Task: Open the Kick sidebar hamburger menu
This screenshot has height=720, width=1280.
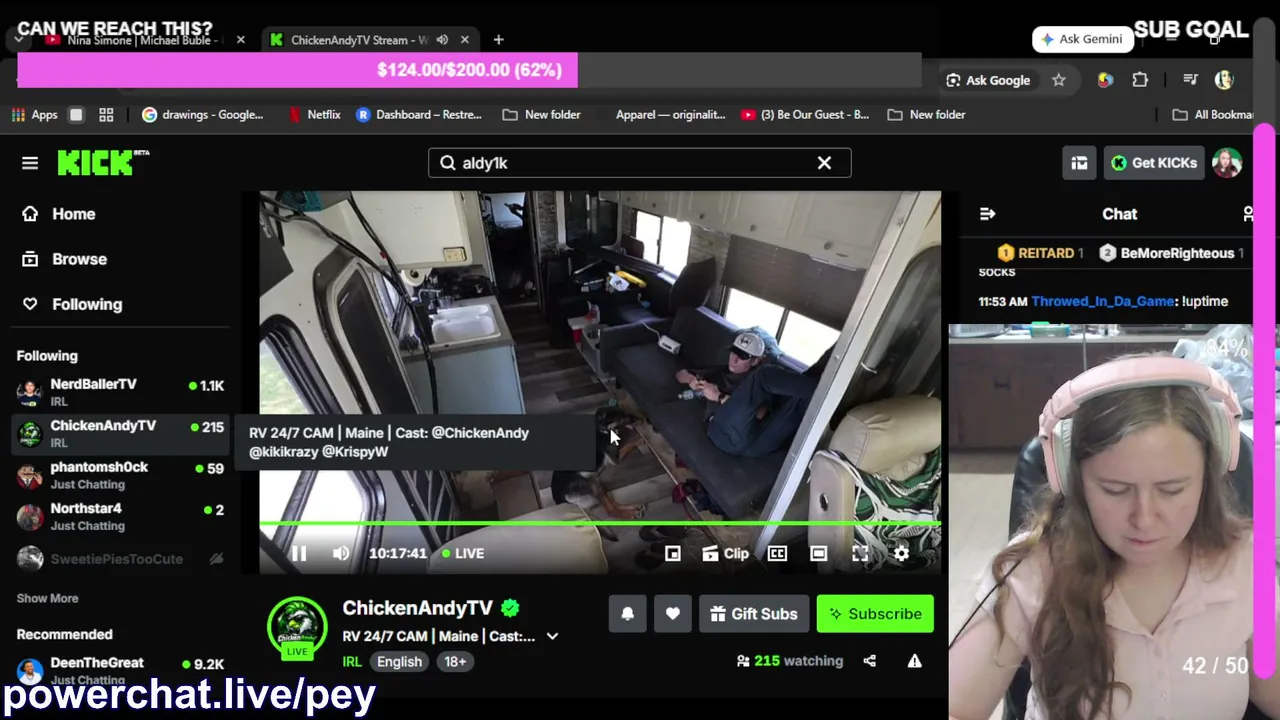Action: pos(30,163)
